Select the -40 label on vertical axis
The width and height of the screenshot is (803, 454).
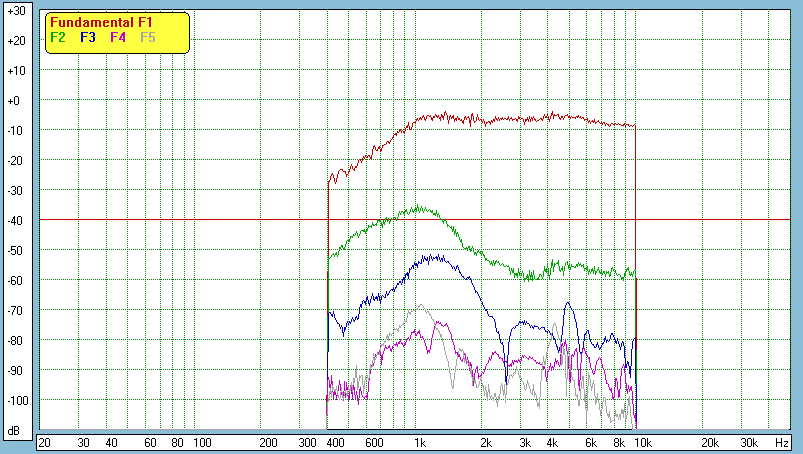tap(15, 220)
